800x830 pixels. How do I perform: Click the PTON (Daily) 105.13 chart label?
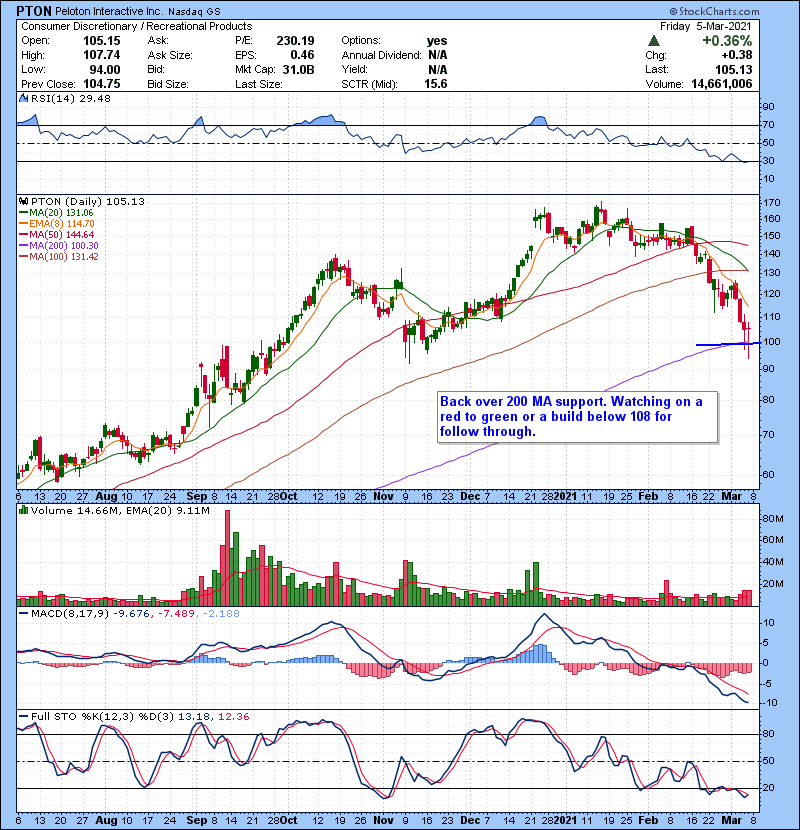point(87,202)
